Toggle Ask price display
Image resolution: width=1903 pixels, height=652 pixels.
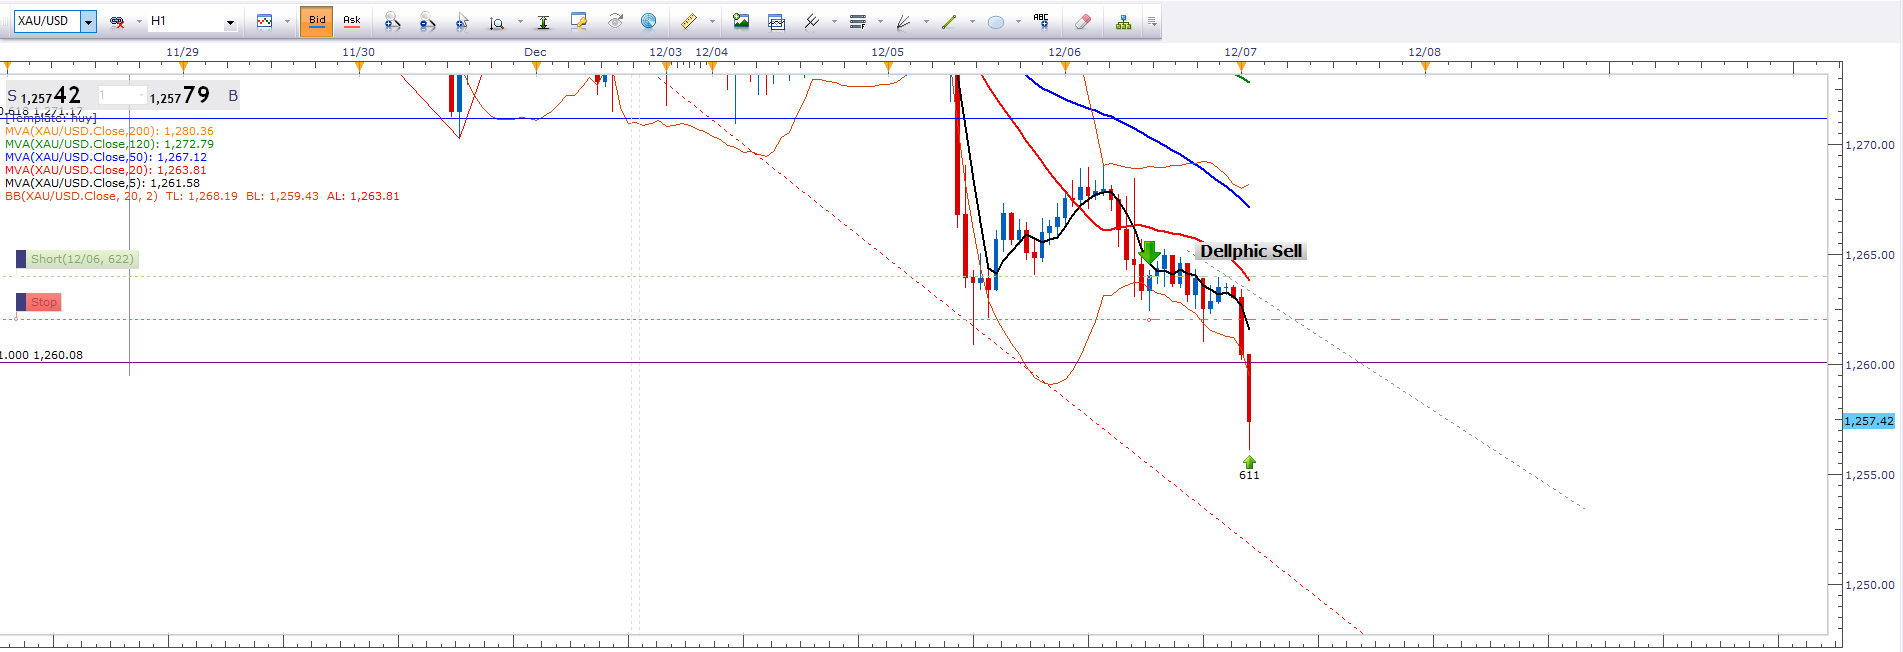(352, 21)
